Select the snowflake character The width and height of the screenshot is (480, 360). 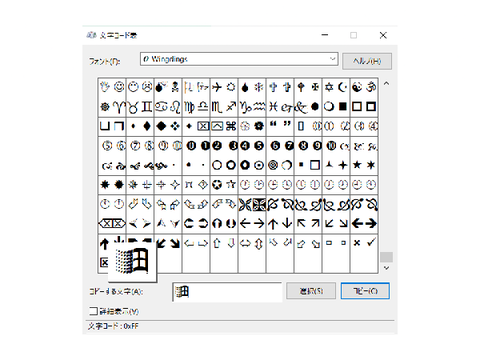[x=259, y=87]
